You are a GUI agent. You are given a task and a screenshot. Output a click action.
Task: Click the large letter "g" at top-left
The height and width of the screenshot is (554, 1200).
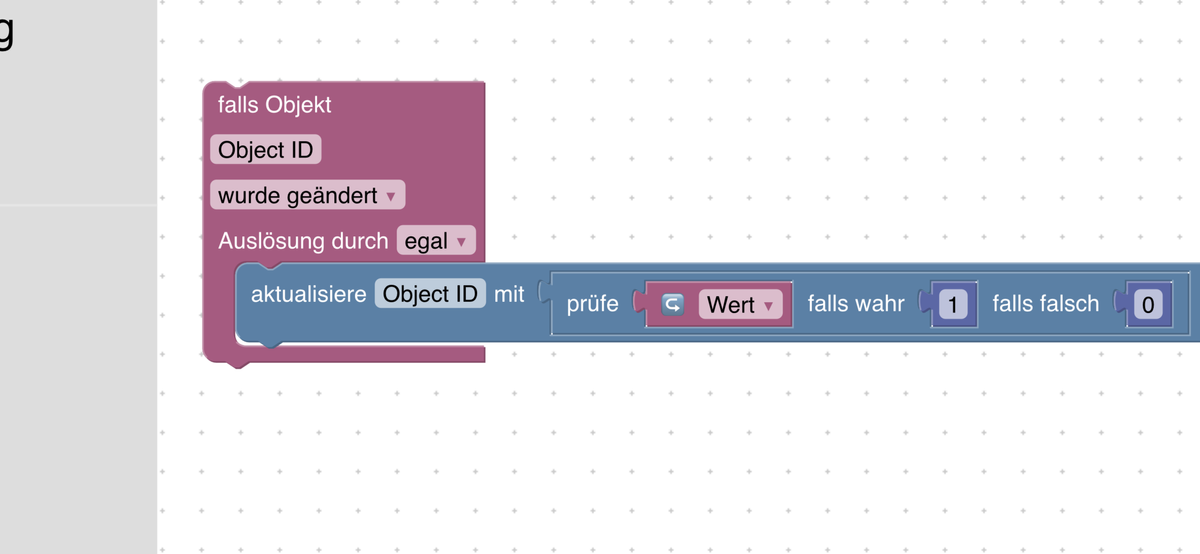[x=6, y=32]
